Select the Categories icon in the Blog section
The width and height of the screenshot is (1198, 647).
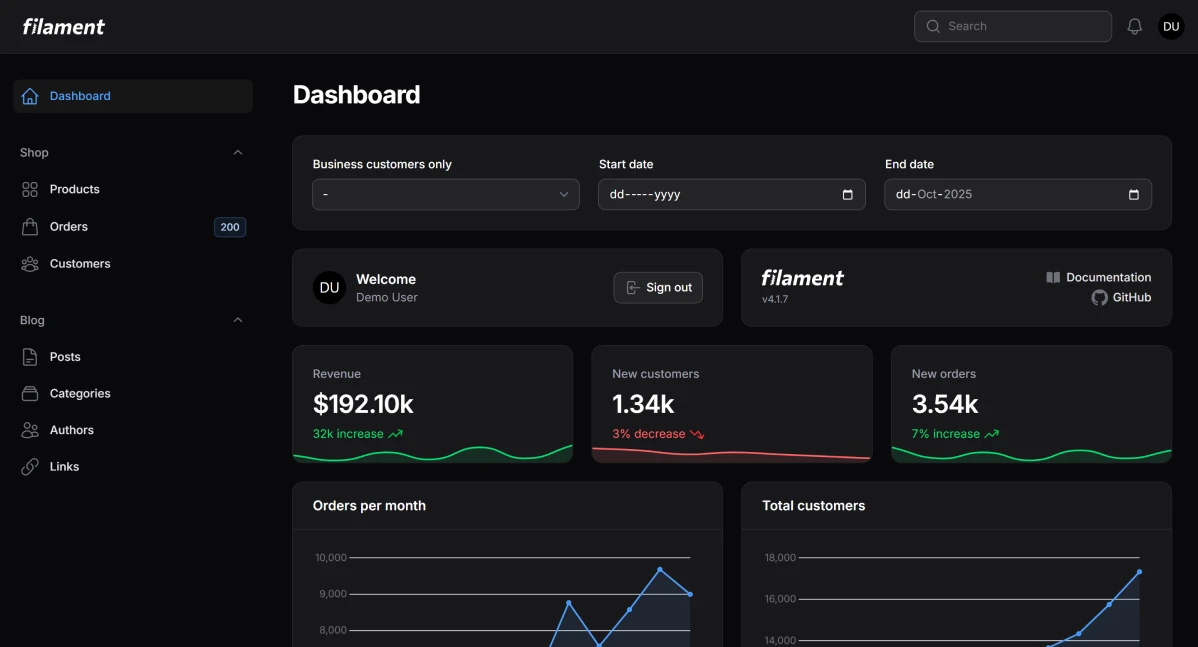(31, 393)
